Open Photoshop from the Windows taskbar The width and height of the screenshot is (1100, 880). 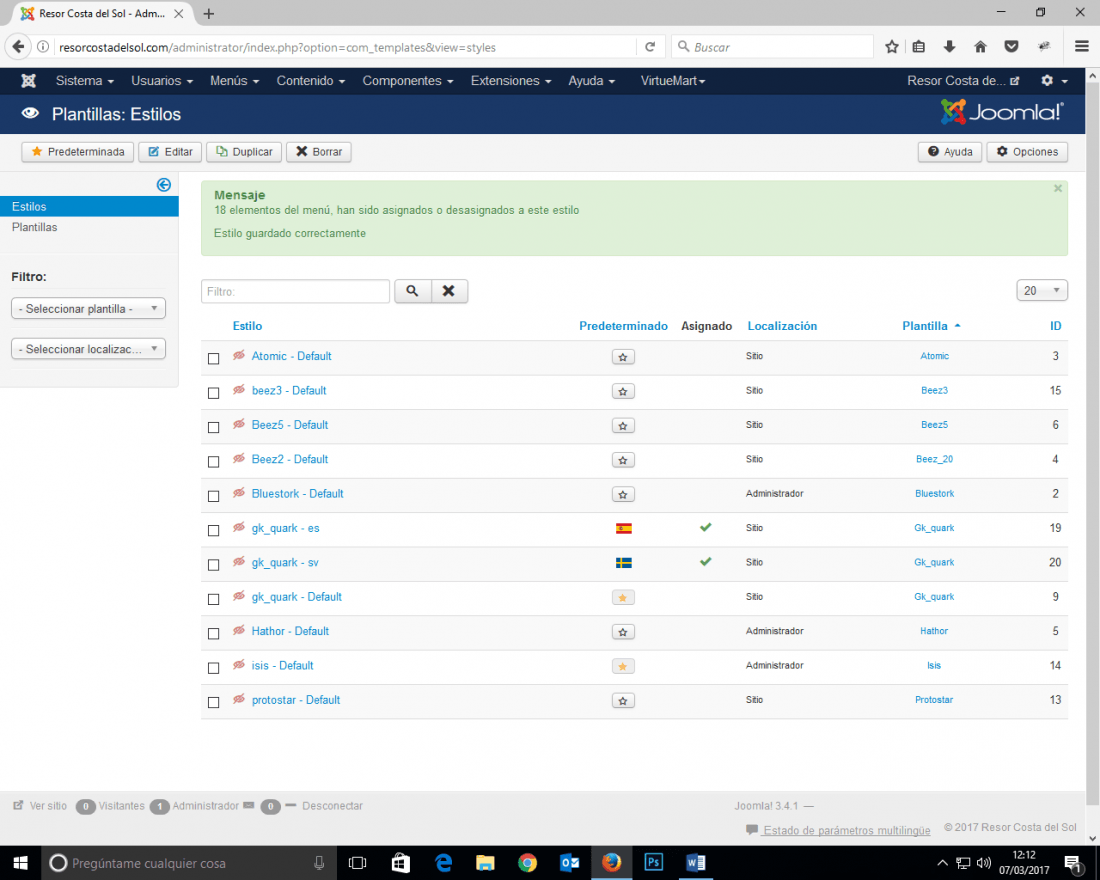[x=653, y=862]
